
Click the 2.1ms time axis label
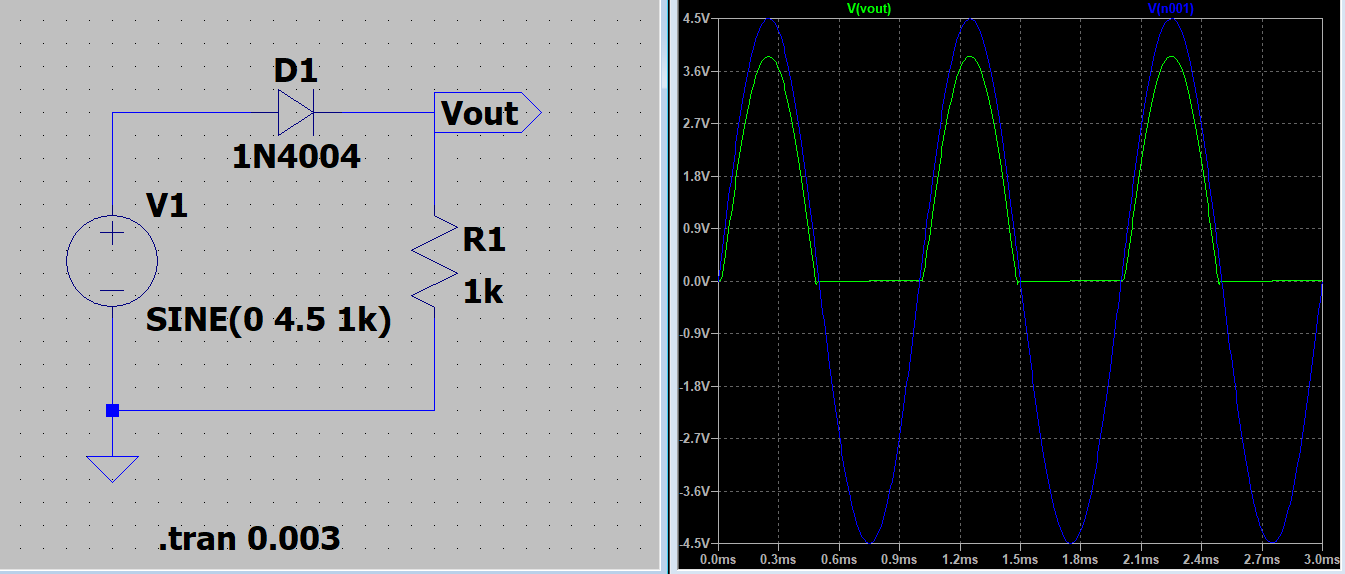1141,560
